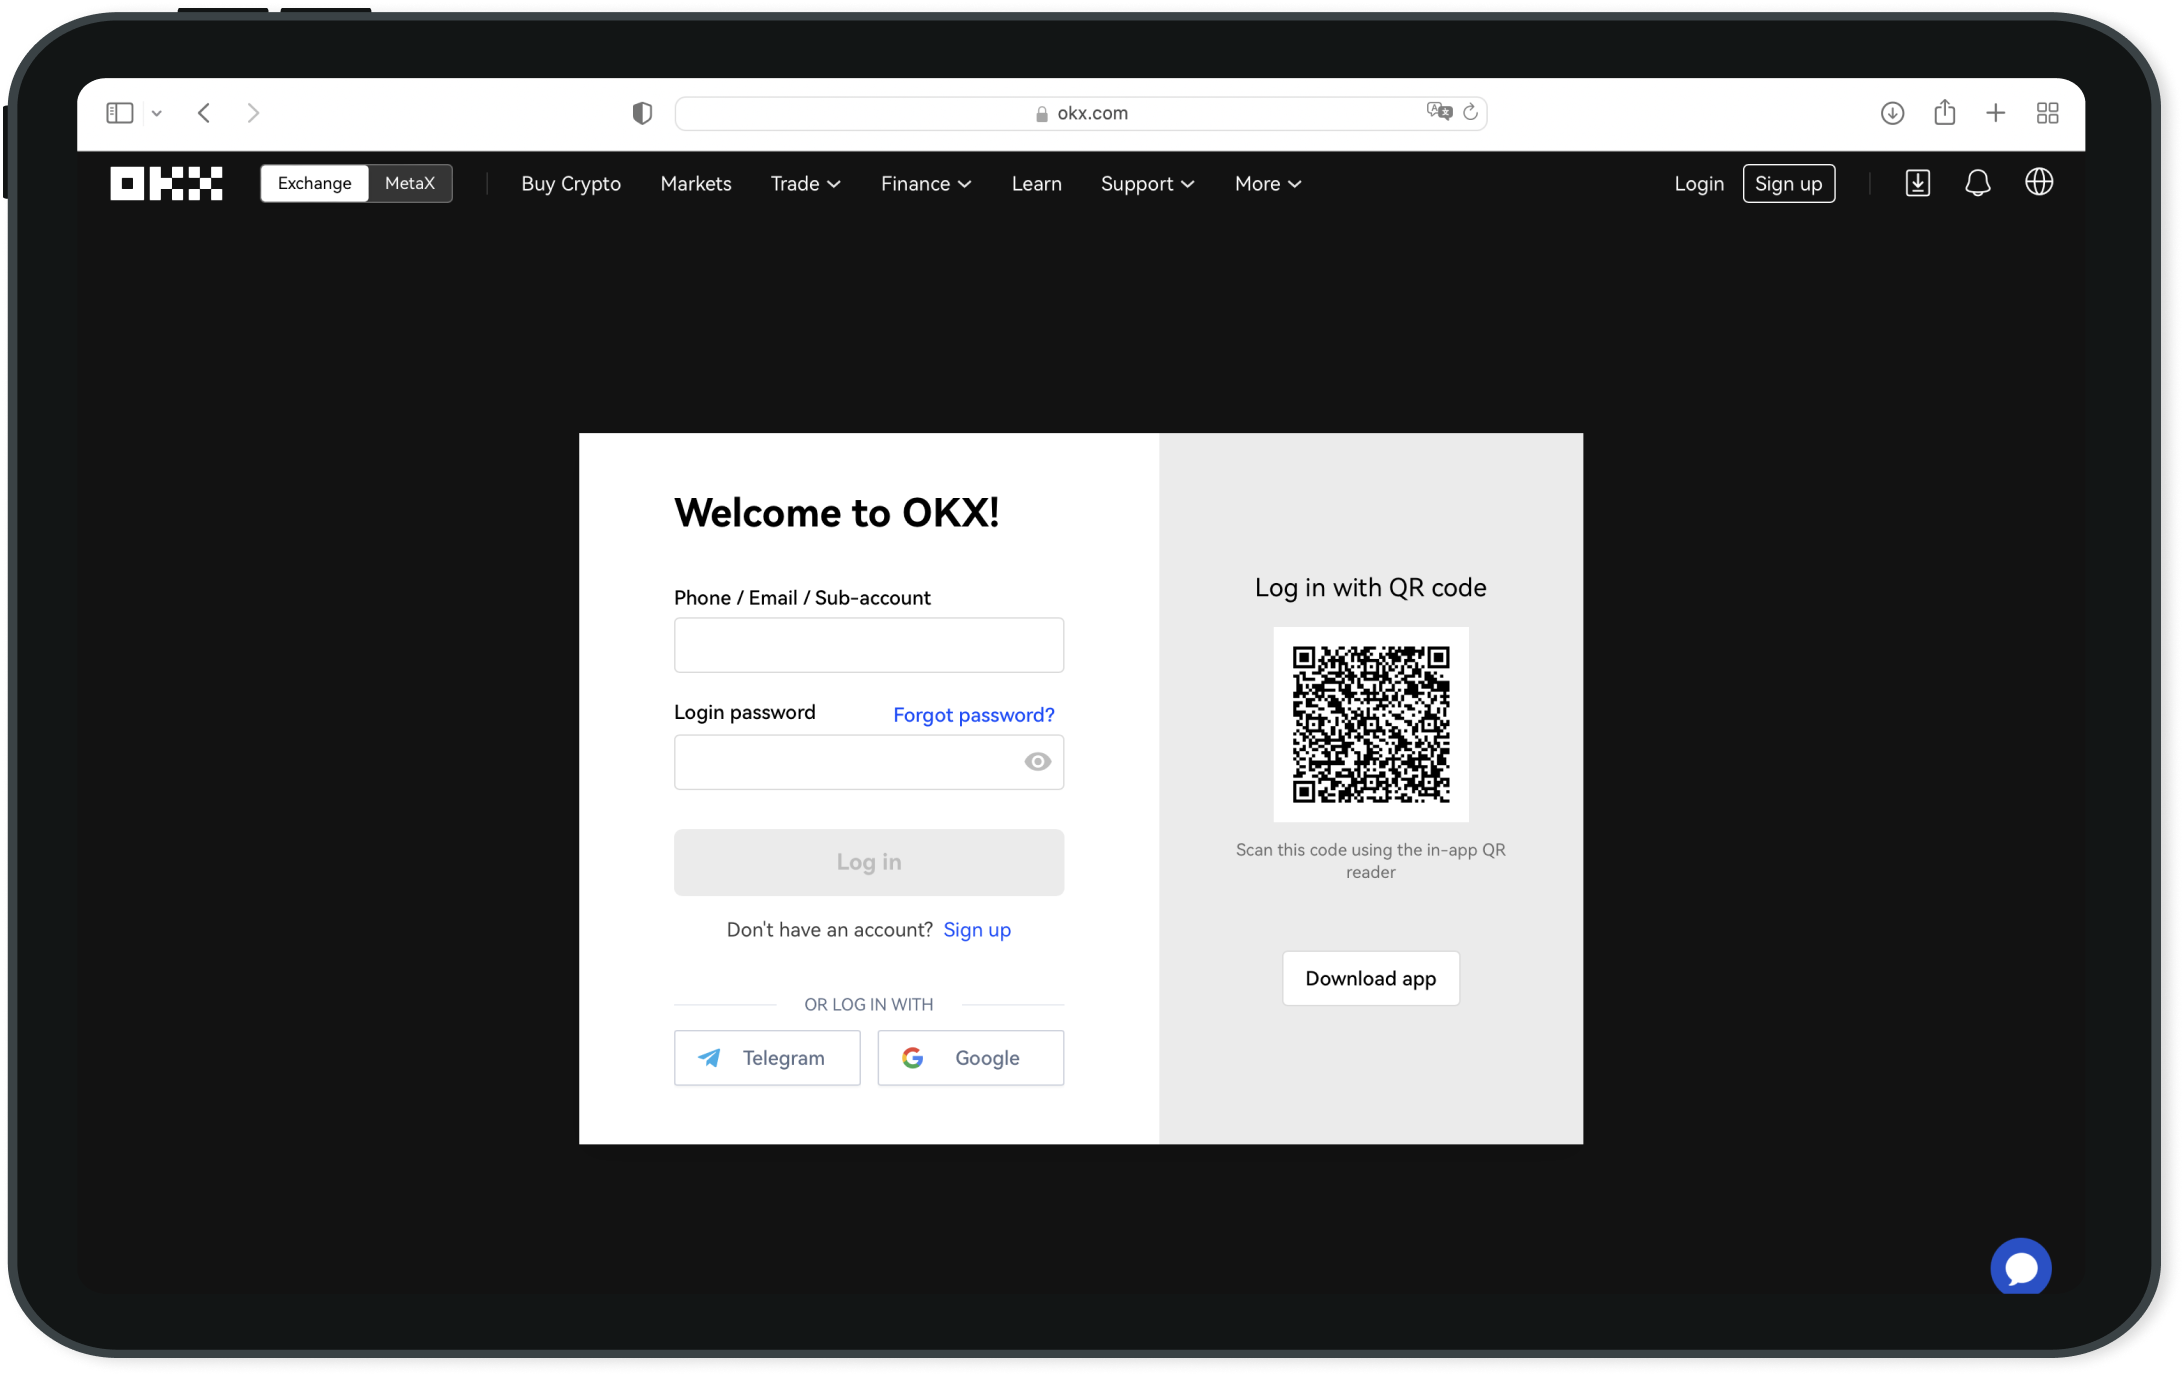
Task: Click the OKX logo icon
Action: [x=166, y=182]
